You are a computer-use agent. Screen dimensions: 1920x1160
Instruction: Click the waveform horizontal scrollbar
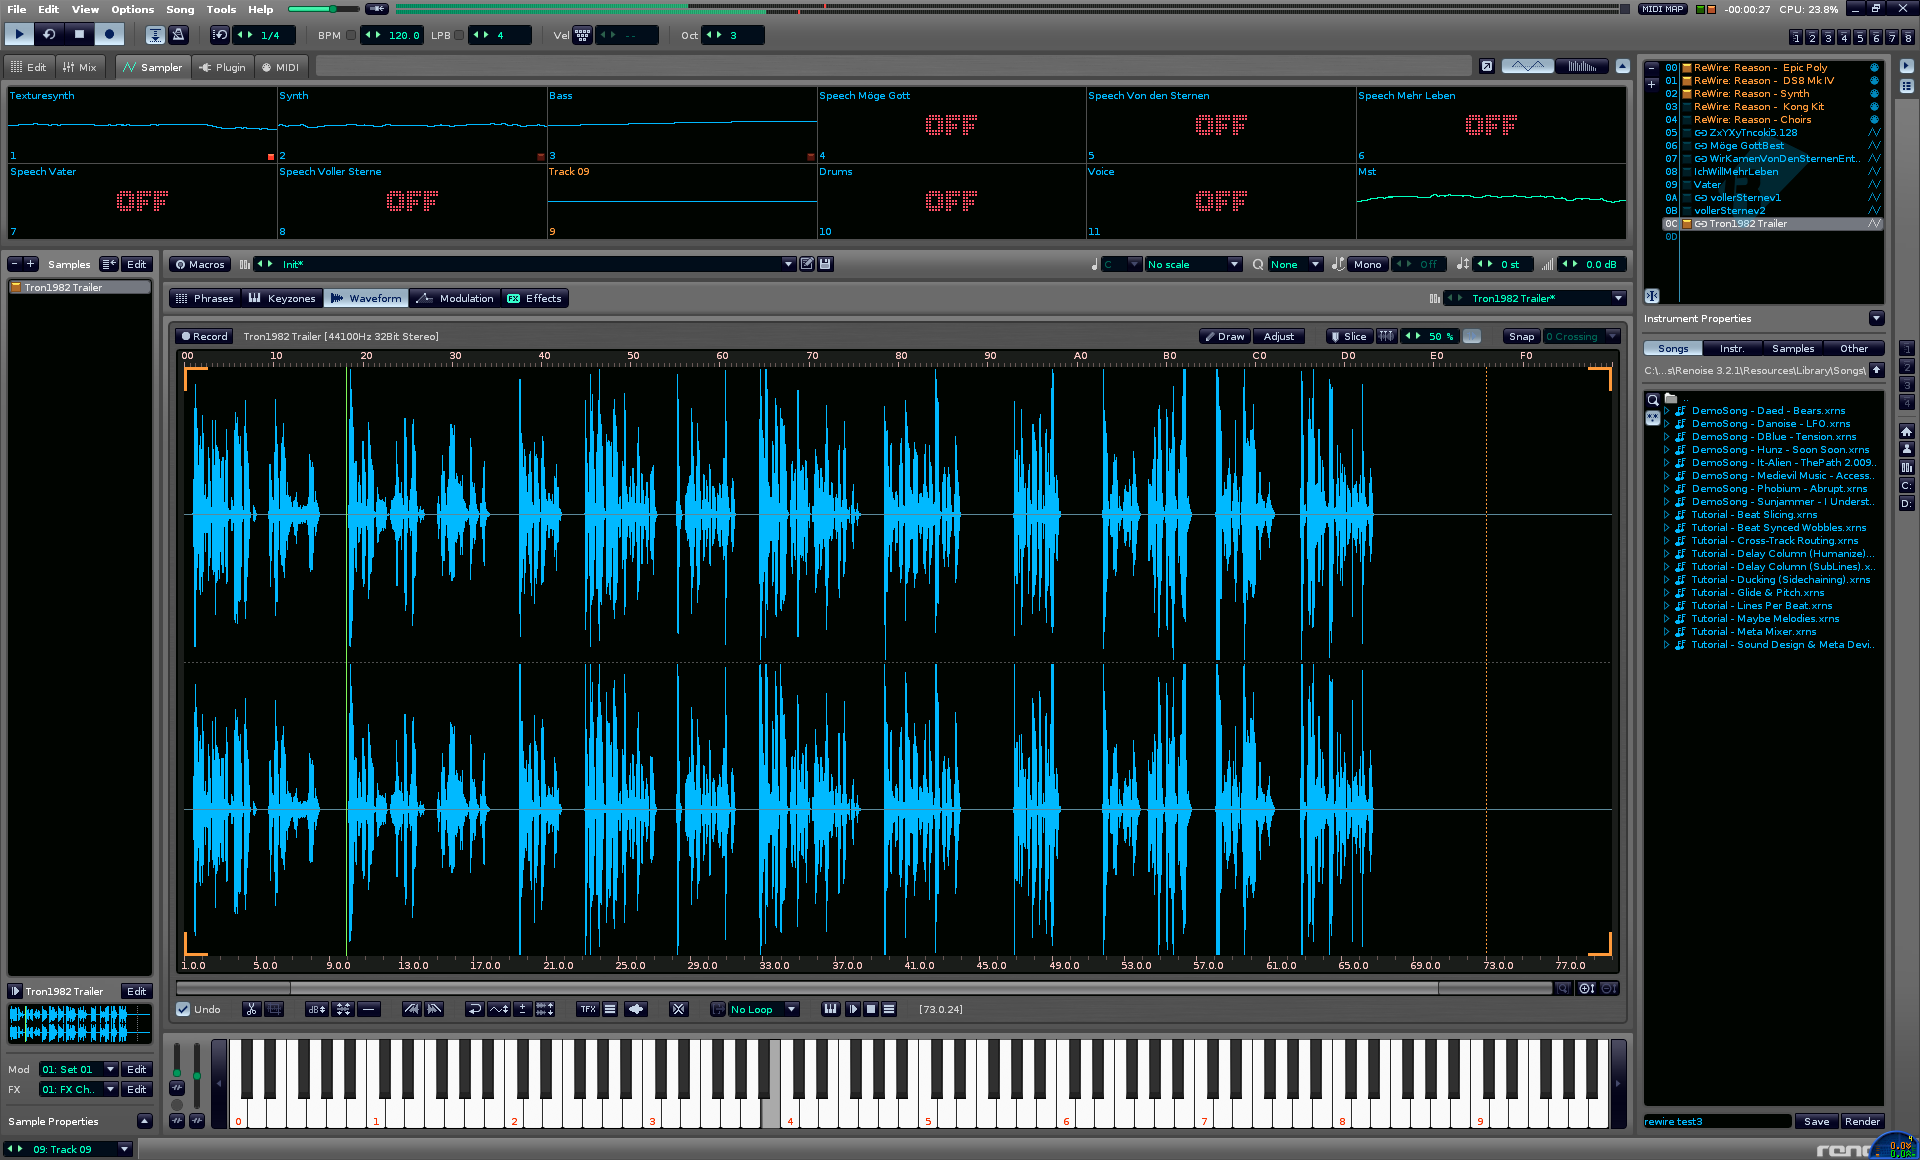864,988
